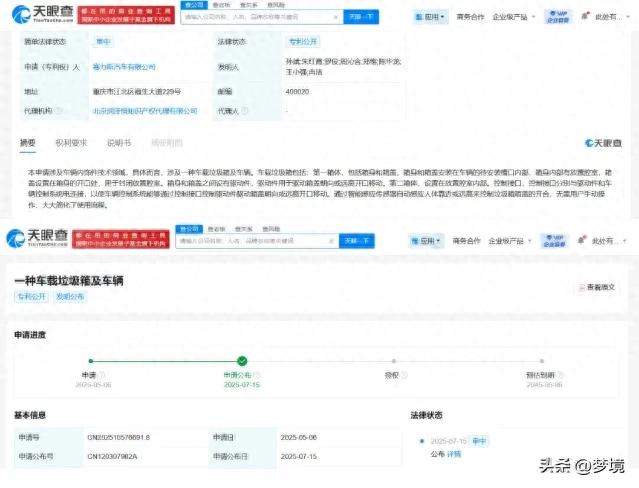Click publication date 2025-07-15 in table
The height and width of the screenshot is (488, 639).
click(x=299, y=456)
